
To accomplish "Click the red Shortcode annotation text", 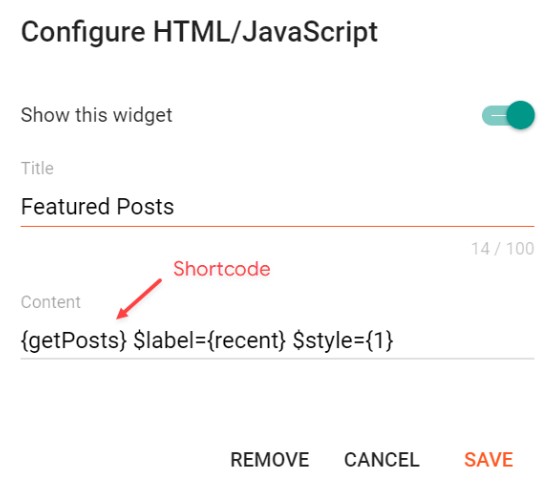I will pyautogui.click(x=222, y=269).
